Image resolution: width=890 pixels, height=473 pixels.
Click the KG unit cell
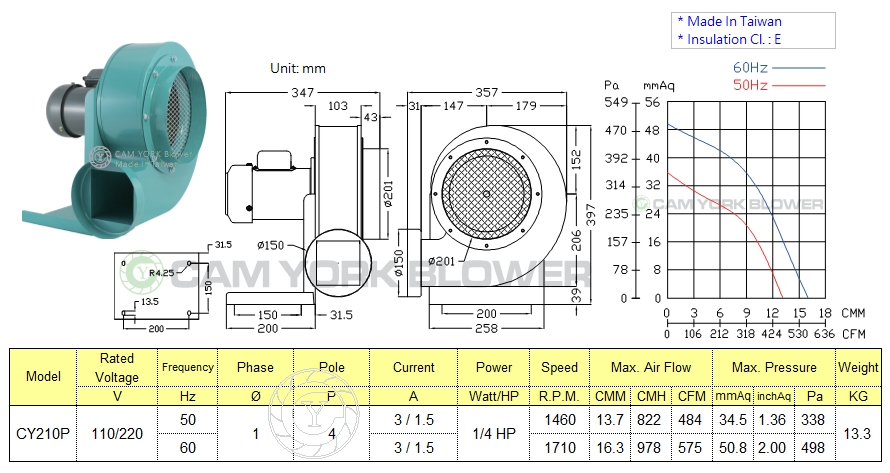click(858, 396)
